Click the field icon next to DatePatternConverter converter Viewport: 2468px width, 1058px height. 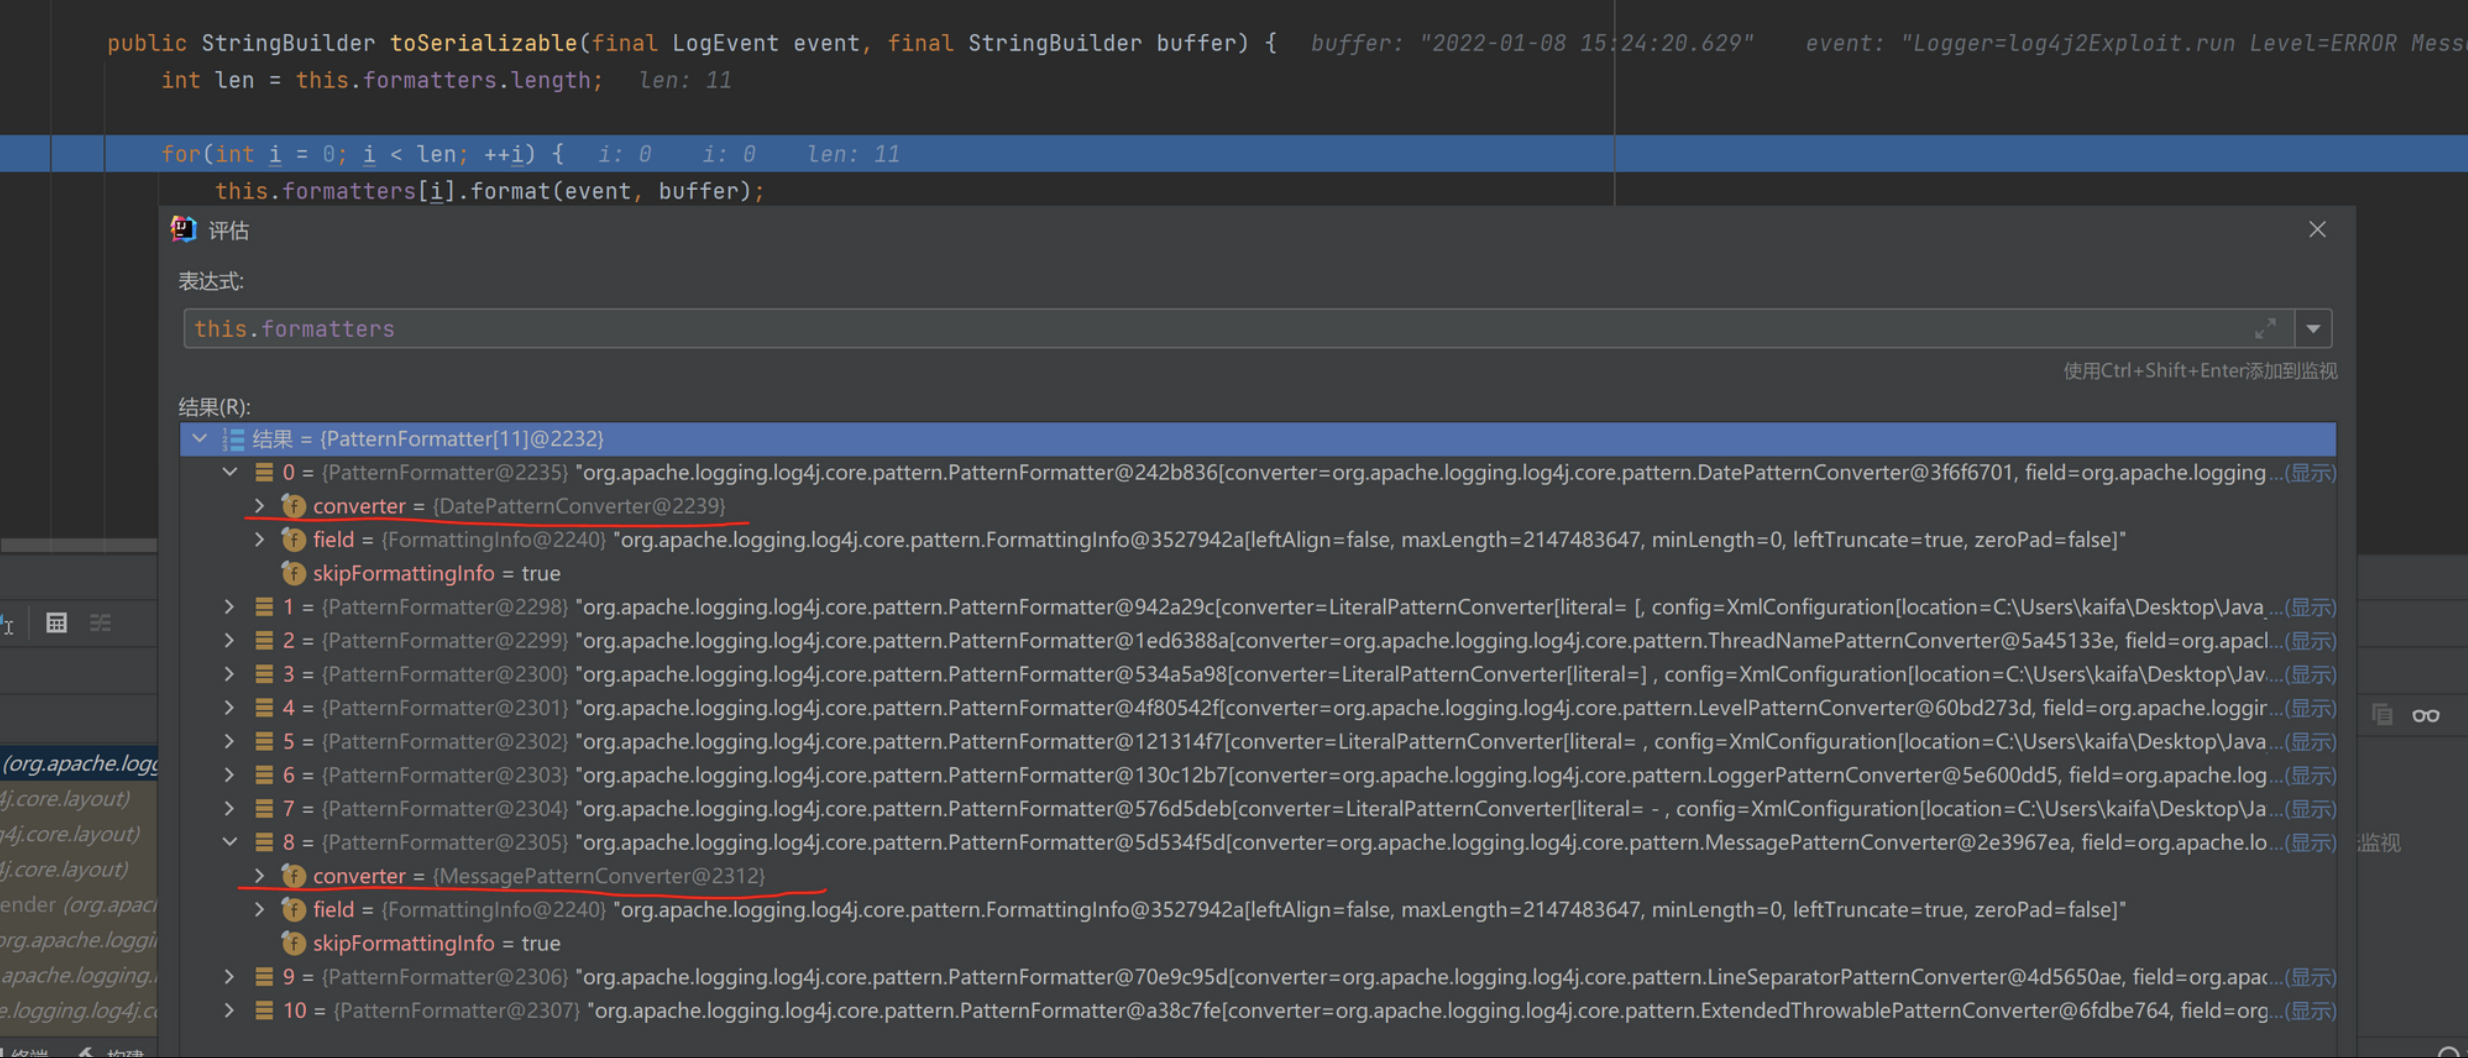(x=293, y=506)
